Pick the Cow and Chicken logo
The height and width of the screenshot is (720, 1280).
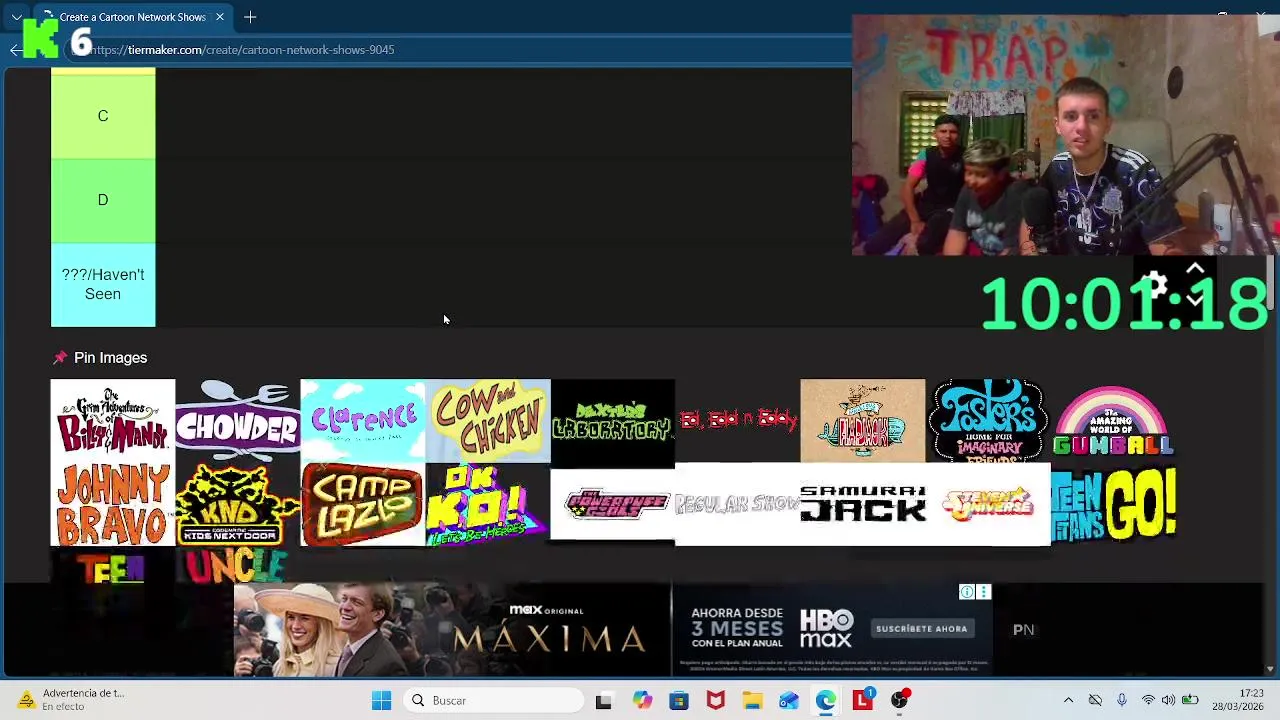[488, 421]
